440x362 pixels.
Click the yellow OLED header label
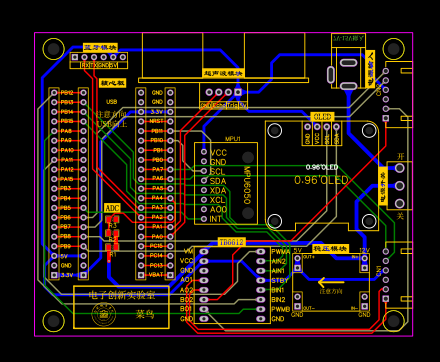coord(322,117)
